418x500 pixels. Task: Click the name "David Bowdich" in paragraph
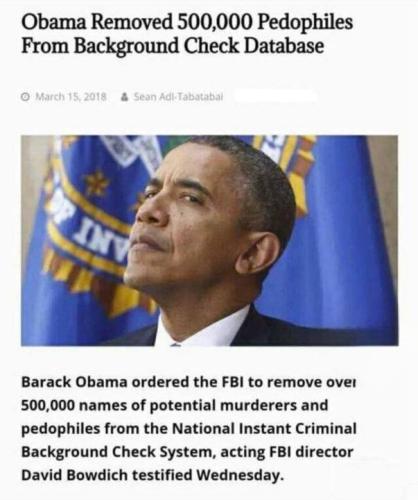[74, 475]
